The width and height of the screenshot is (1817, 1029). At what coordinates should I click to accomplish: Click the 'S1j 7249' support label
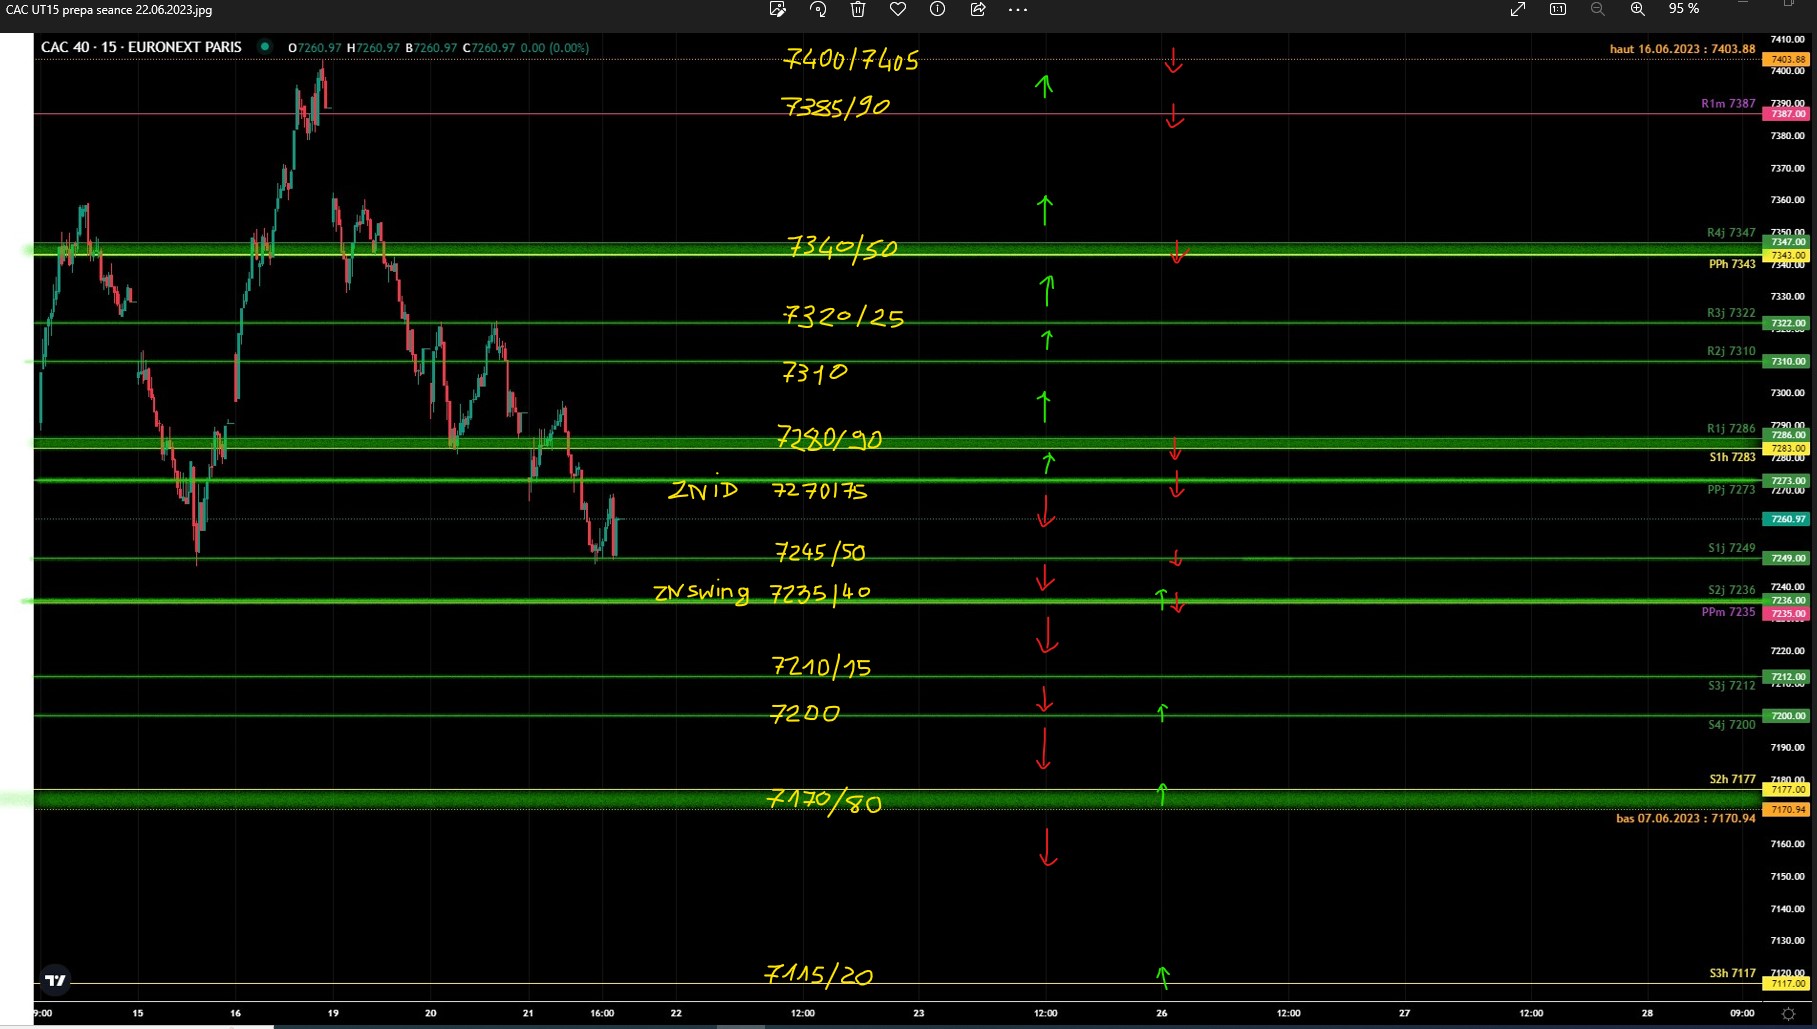[1732, 548]
